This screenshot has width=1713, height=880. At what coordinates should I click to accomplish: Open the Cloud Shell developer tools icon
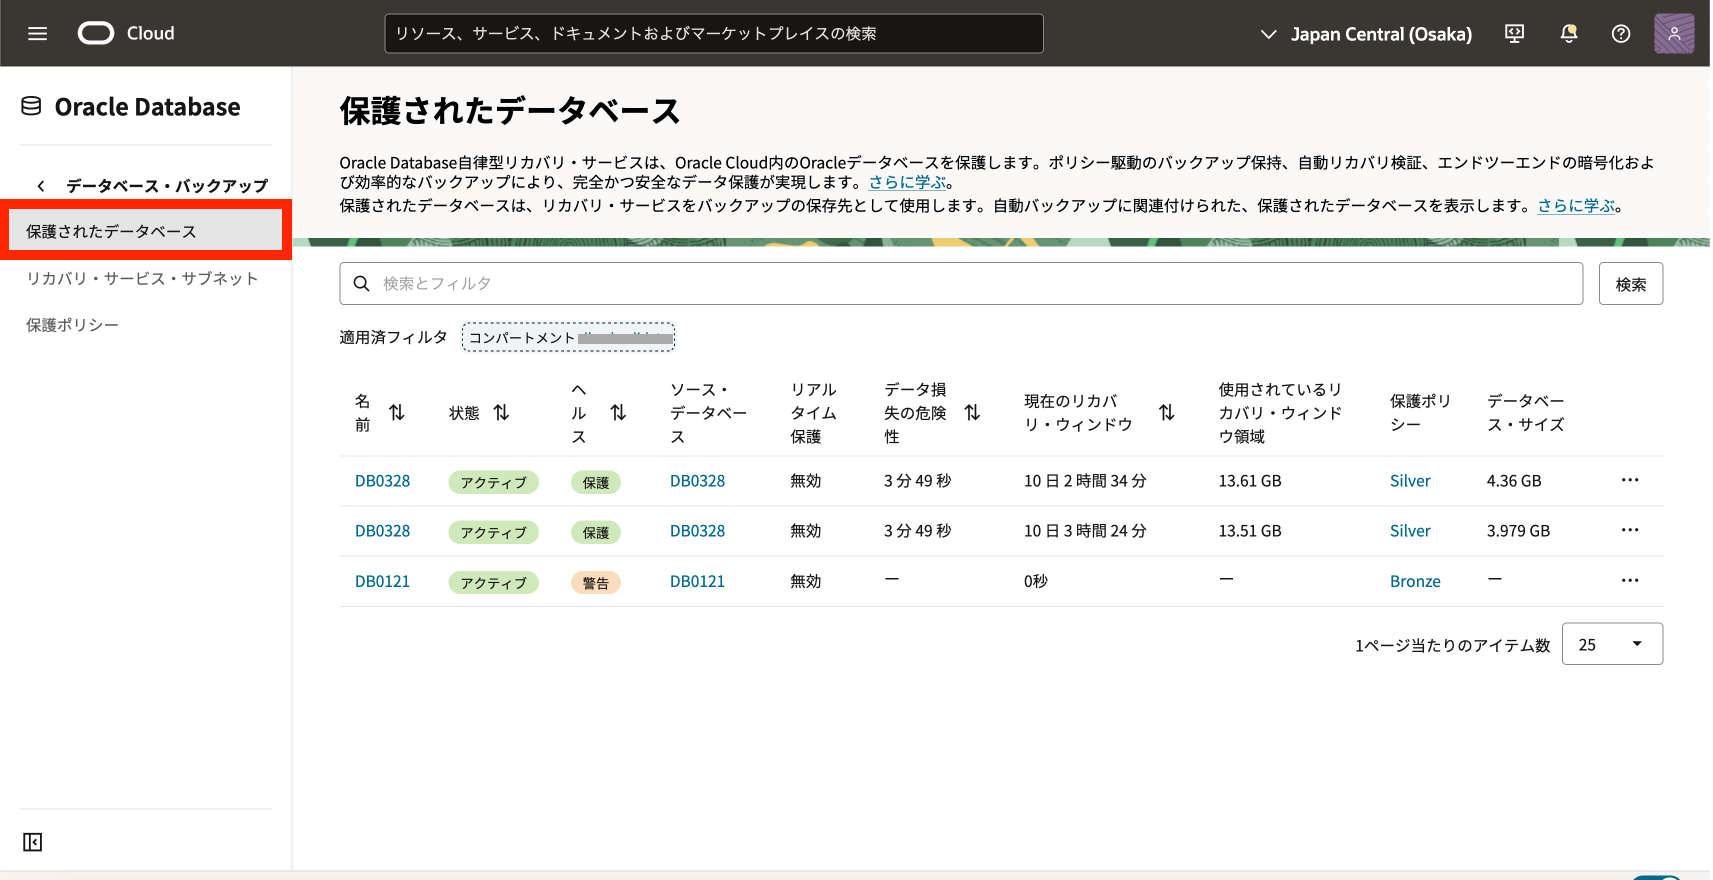coord(1514,34)
